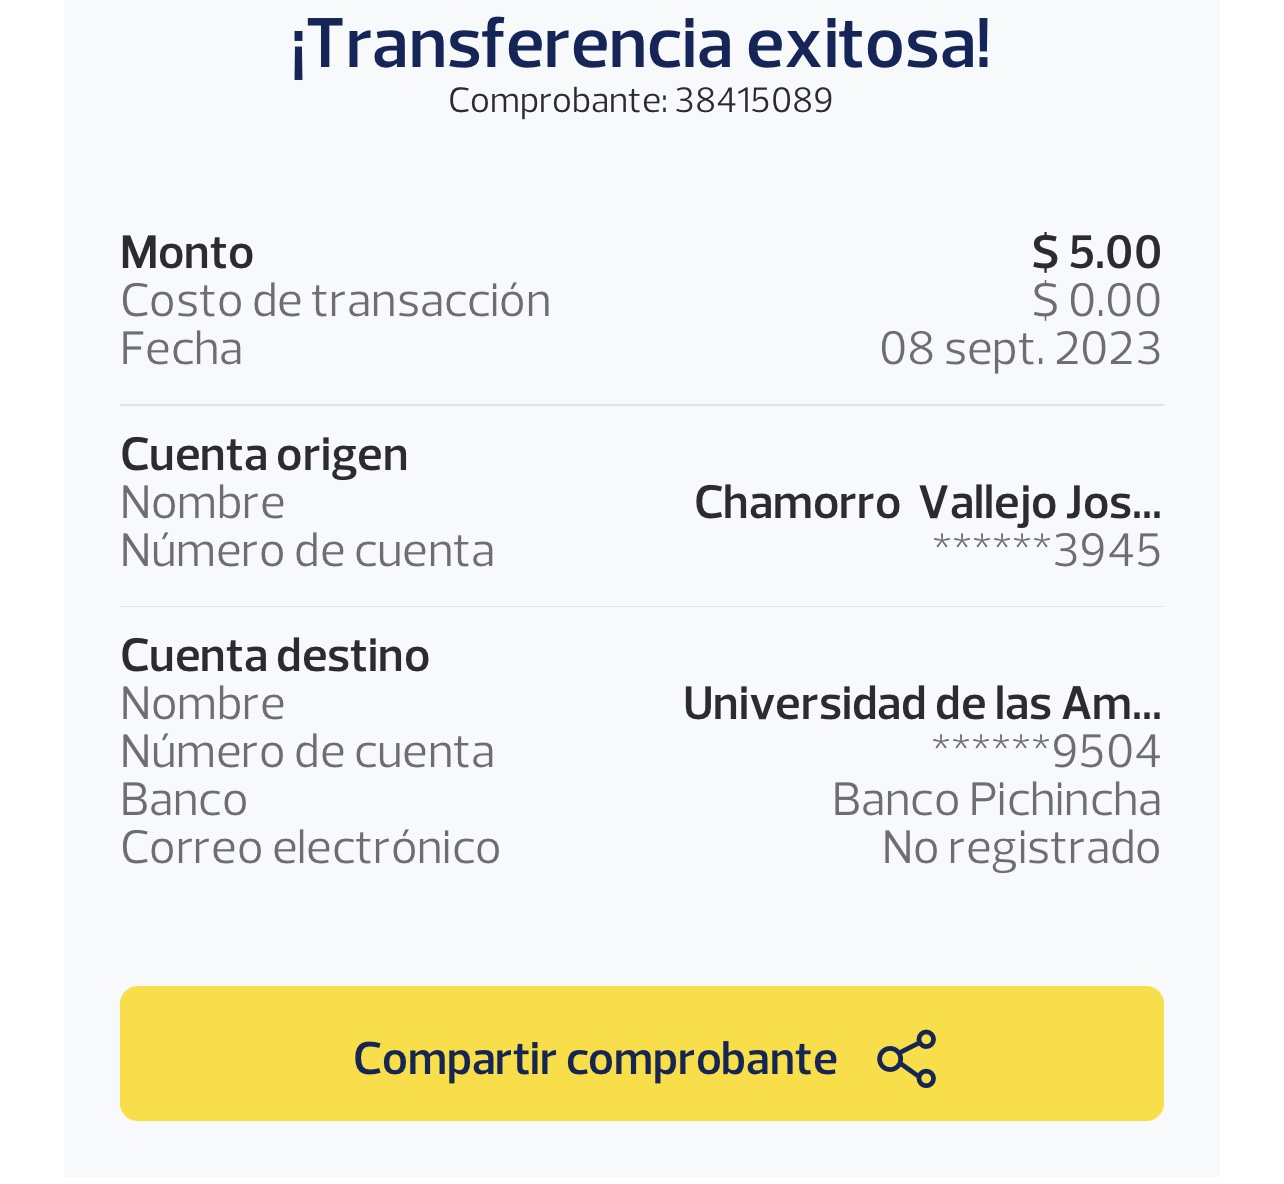Click the Correo electrónico label
This screenshot has height=1184, width=1284.
tap(310, 848)
